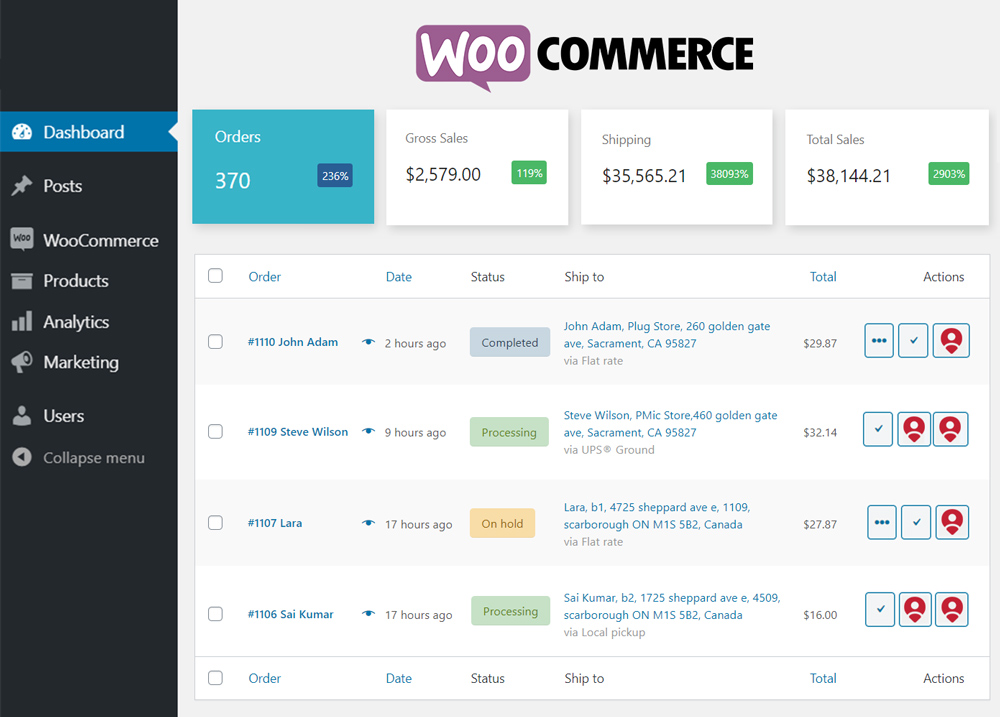Click the Analytics bar chart icon
The width and height of the screenshot is (1000, 717).
[22, 321]
